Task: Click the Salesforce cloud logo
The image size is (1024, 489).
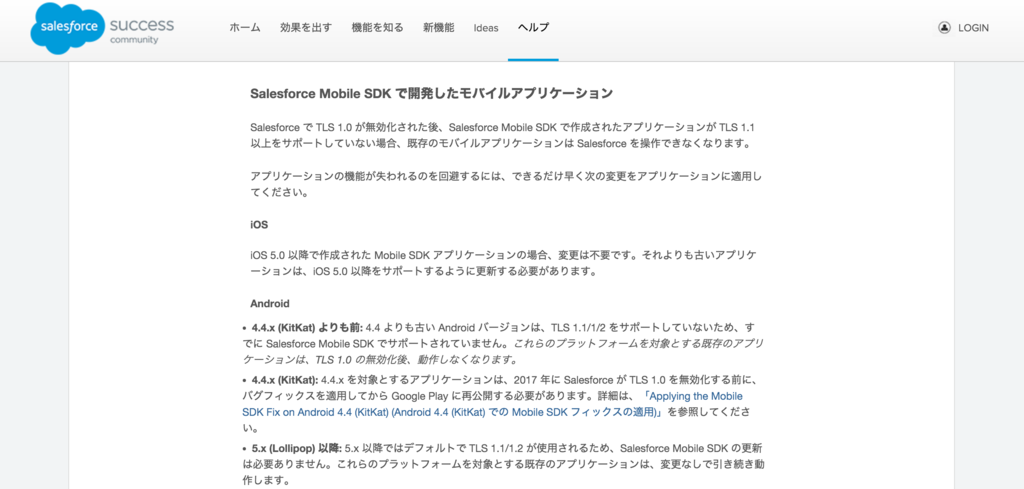Action: click(67, 28)
